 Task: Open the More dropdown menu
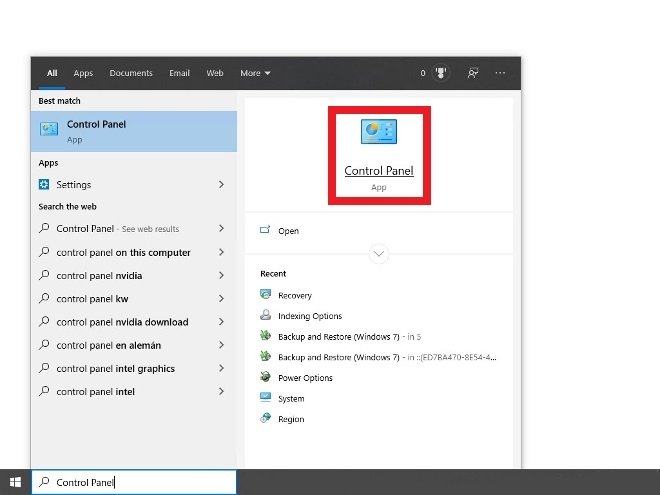pyautogui.click(x=255, y=73)
